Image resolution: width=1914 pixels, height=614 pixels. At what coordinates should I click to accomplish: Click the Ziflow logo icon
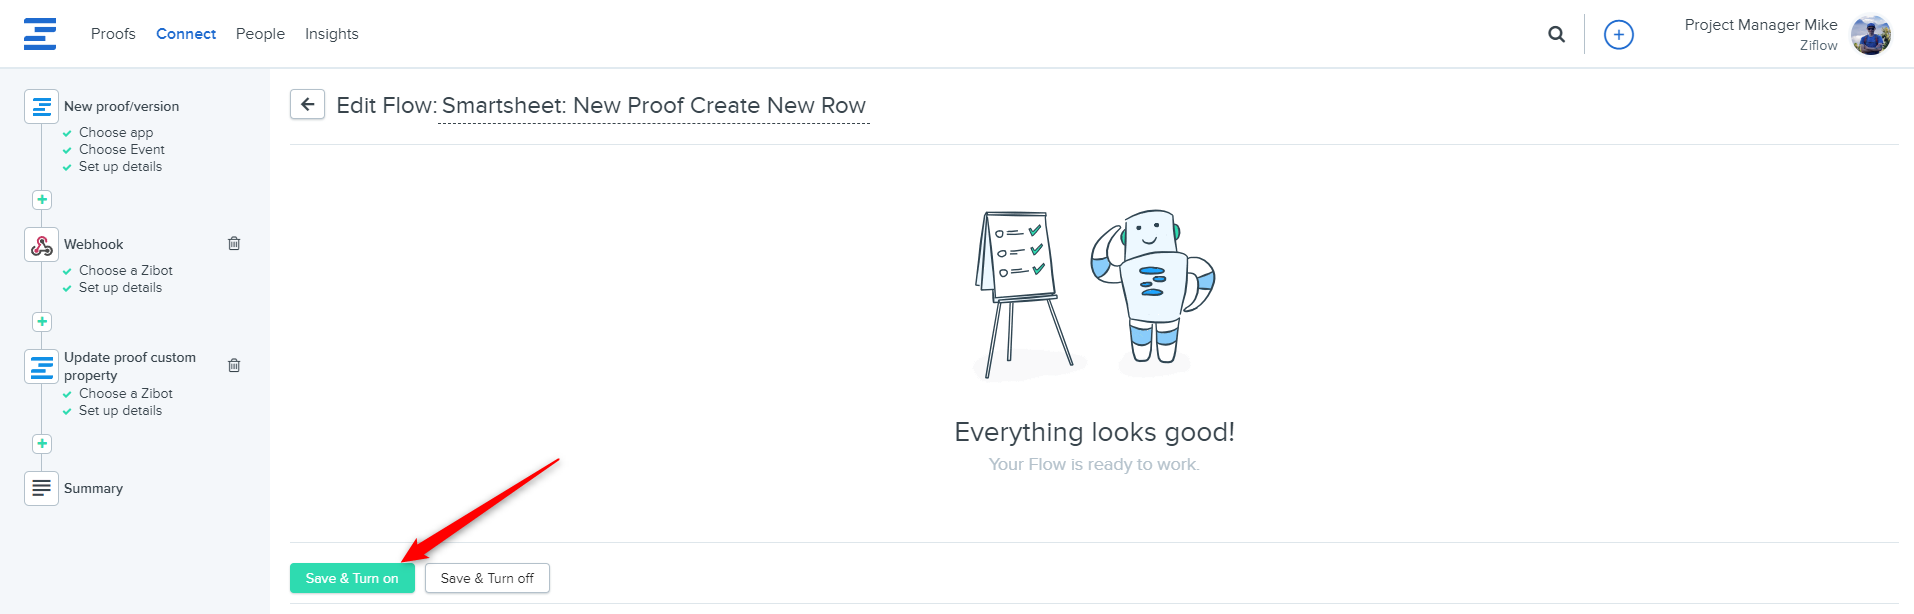(x=40, y=34)
